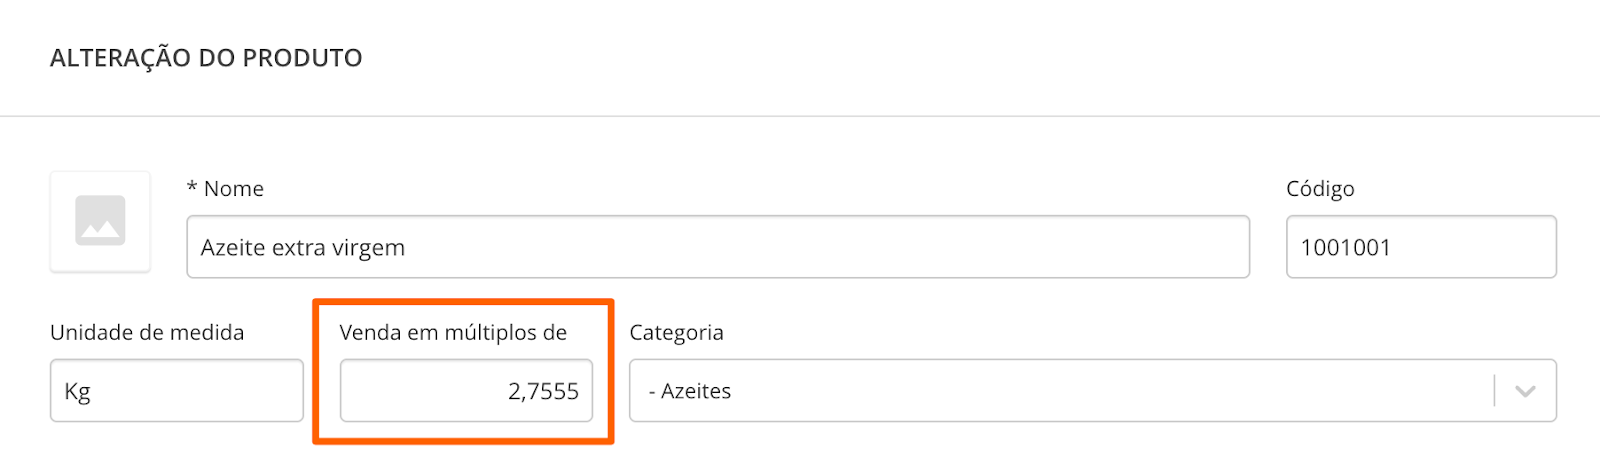Click the Categoria label

pos(676,333)
